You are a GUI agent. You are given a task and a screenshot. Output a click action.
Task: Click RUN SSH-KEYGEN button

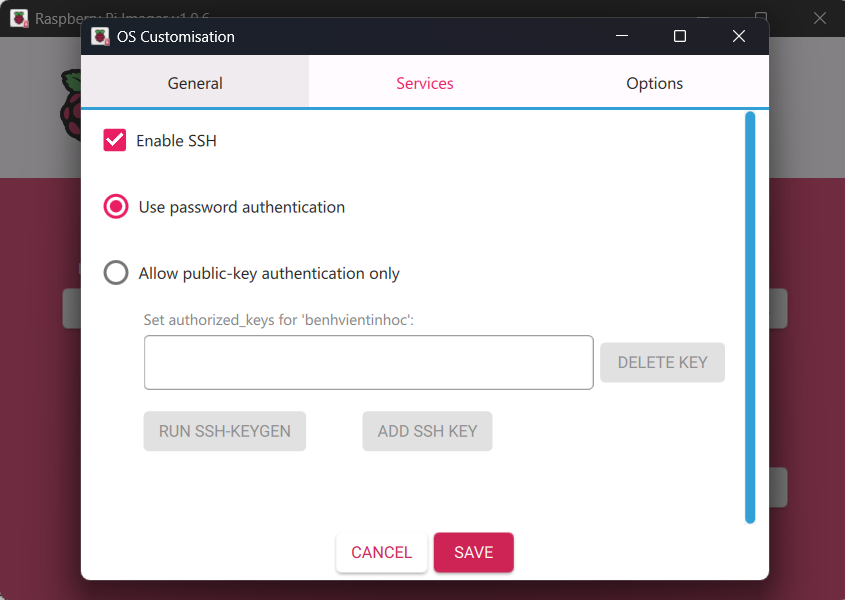225,432
